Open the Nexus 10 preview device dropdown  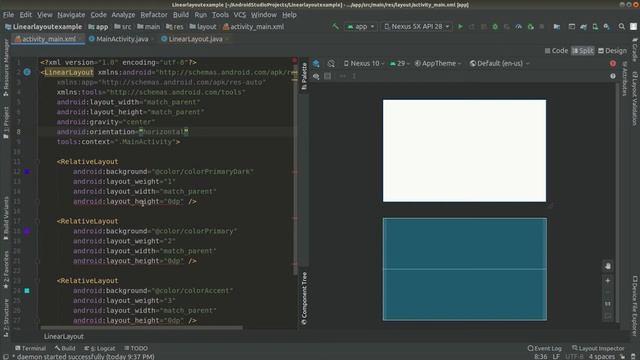point(364,63)
